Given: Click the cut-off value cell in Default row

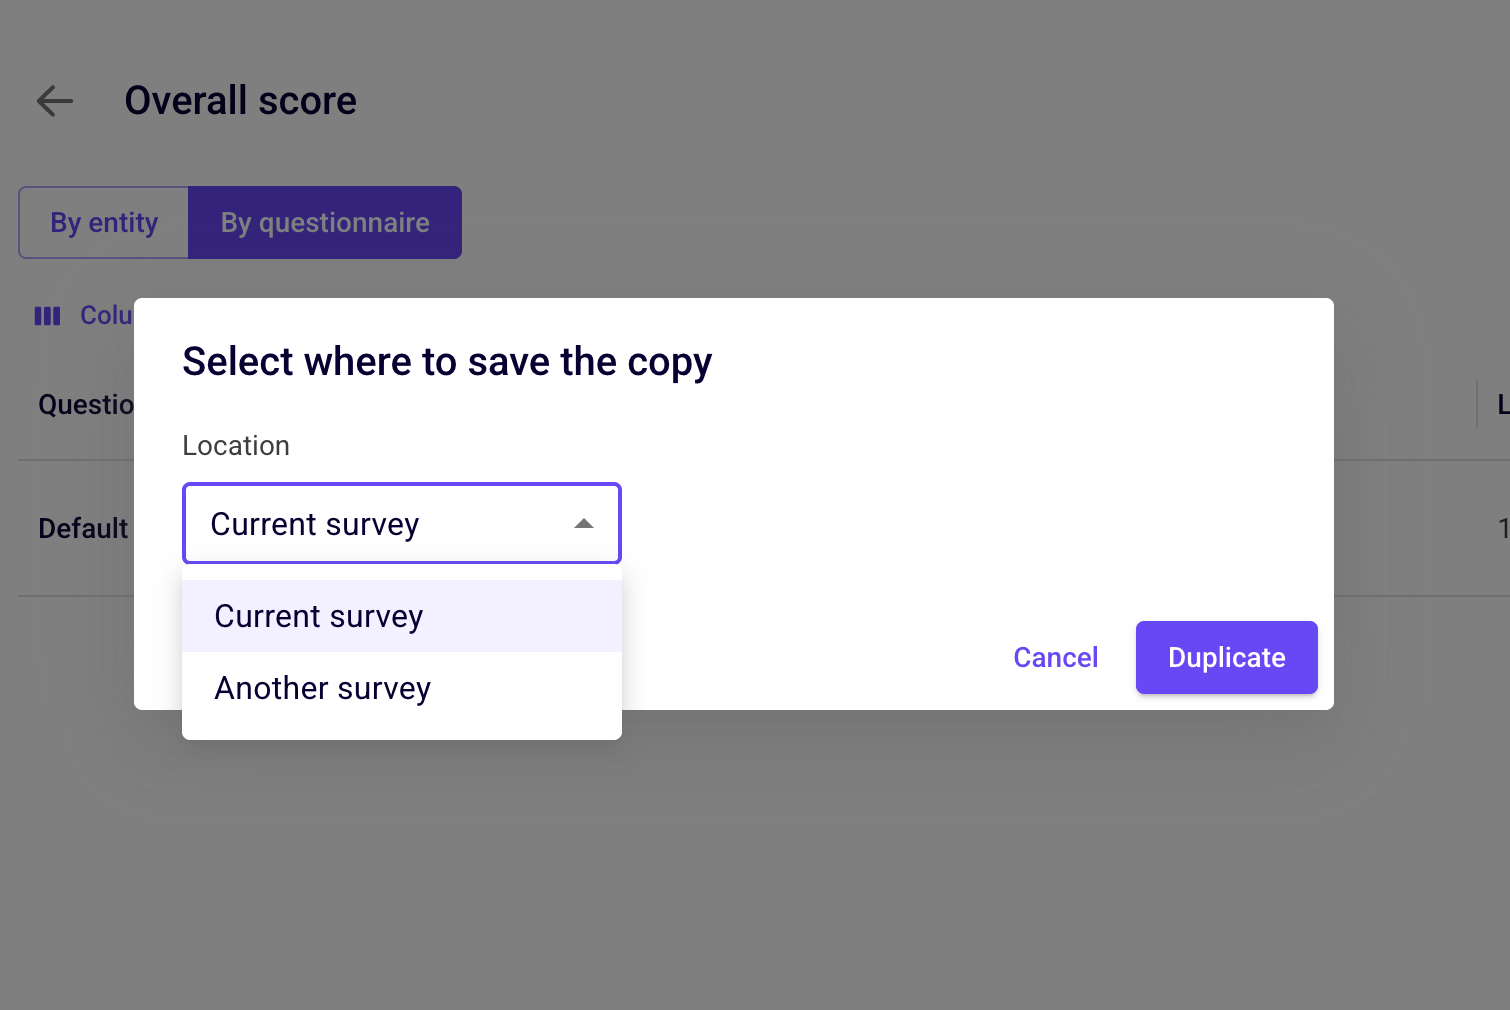Looking at the screenshot, I should [1504, 528].
